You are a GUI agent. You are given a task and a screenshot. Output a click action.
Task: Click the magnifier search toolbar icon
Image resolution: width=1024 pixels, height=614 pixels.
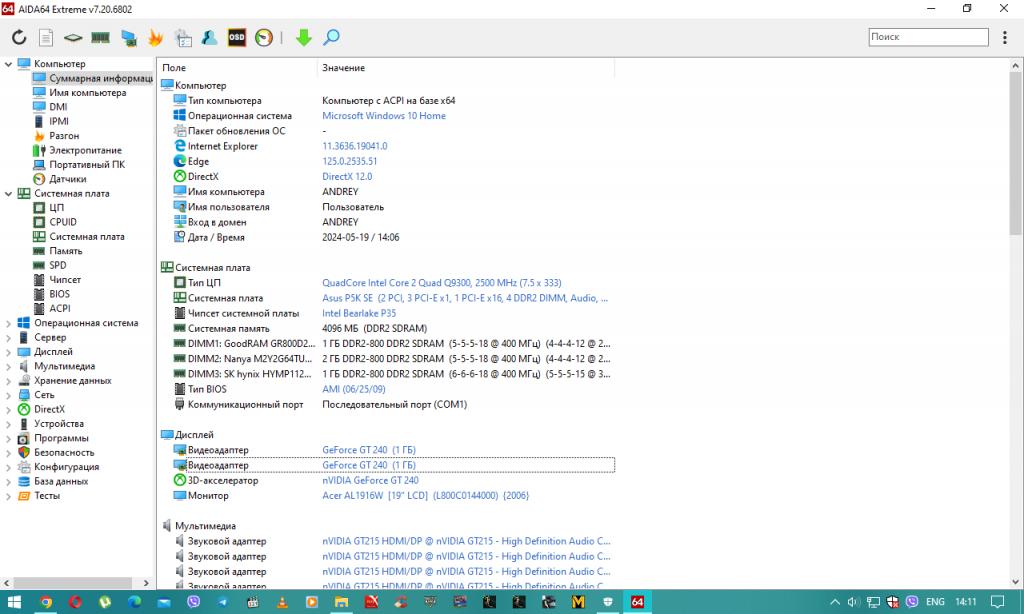point(331,38)
